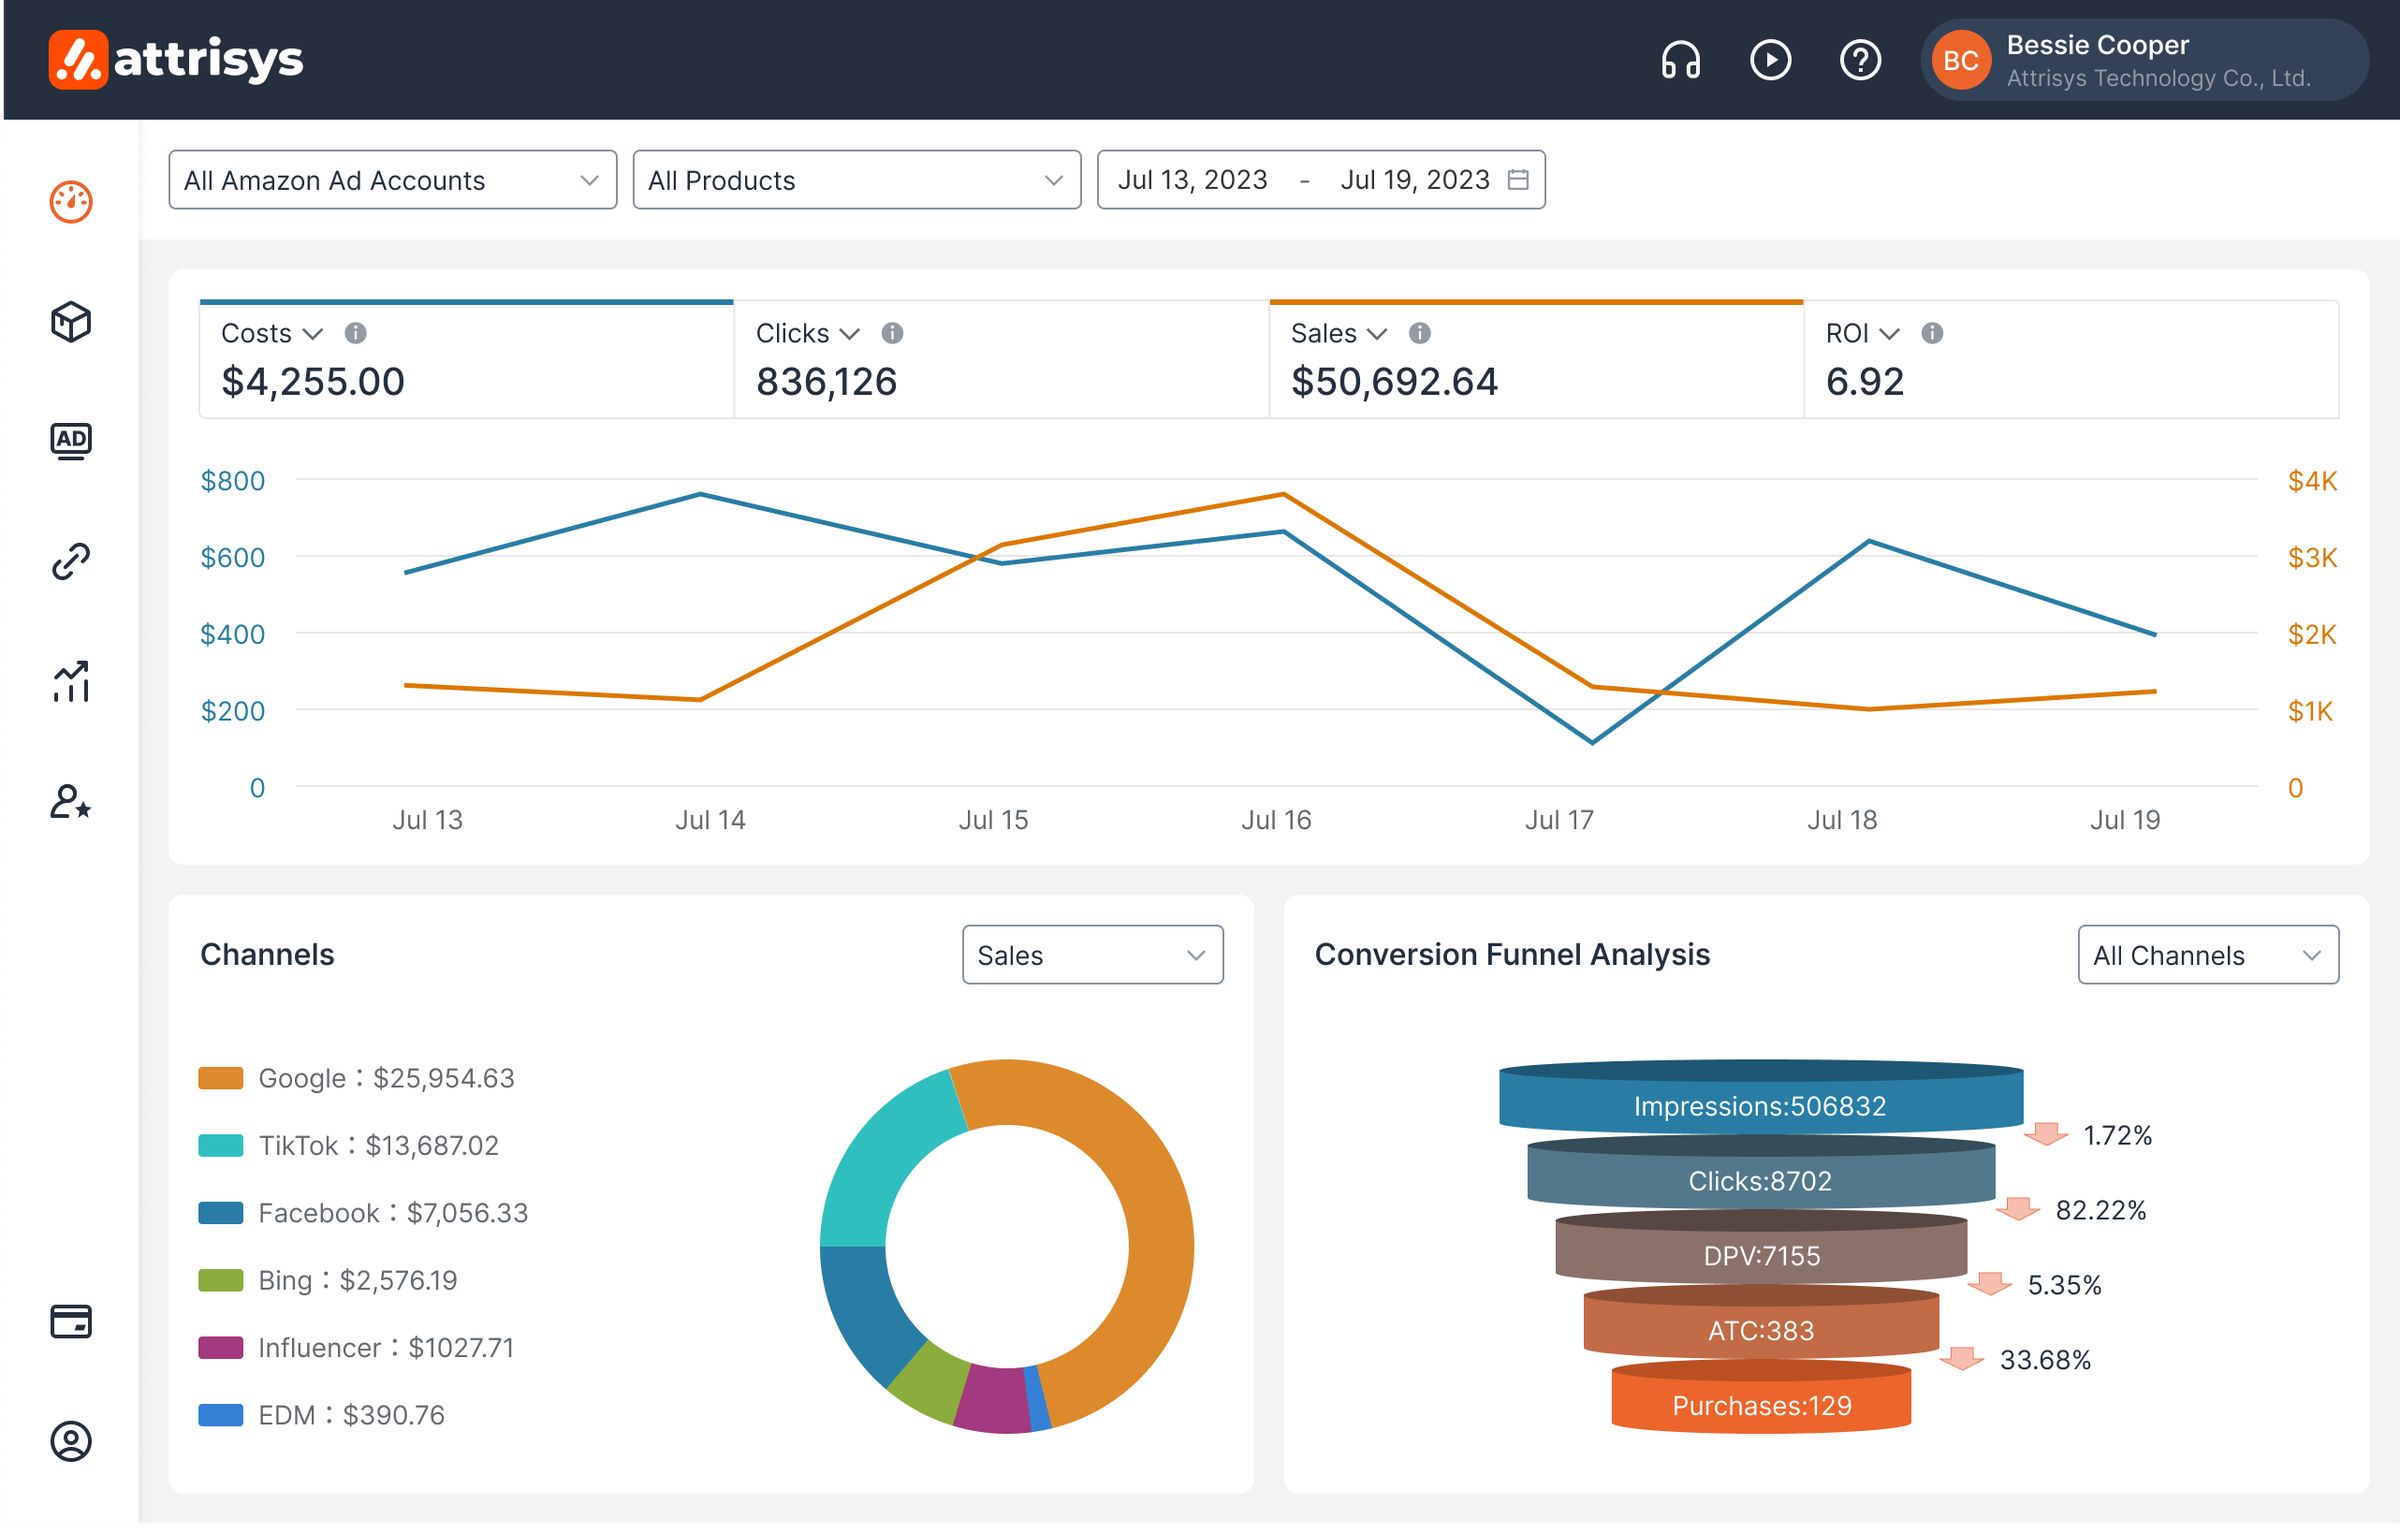
Task: Expand the All Products selector
Action: pos(854,180)
